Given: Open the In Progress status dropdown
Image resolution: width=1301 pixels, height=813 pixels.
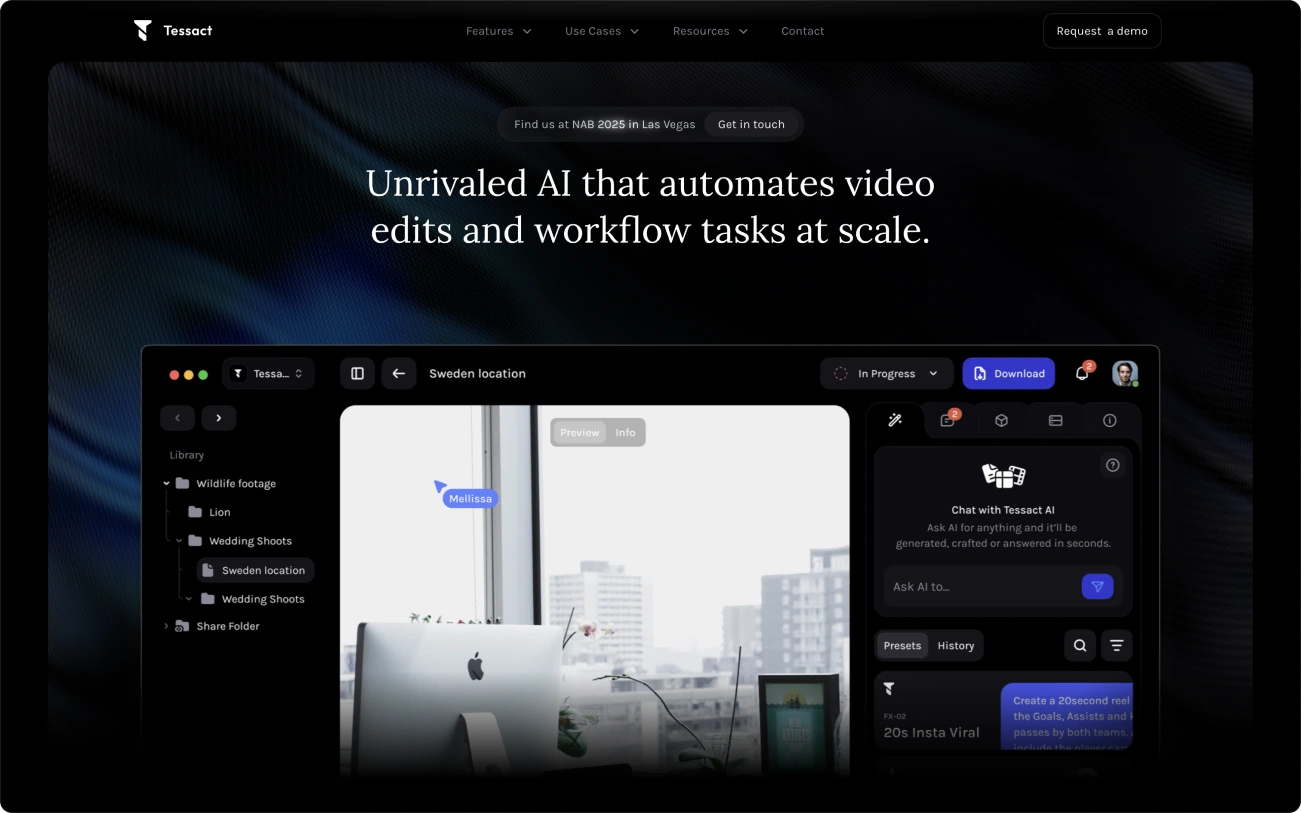Looking at the screenshot, I should point(887,374).
